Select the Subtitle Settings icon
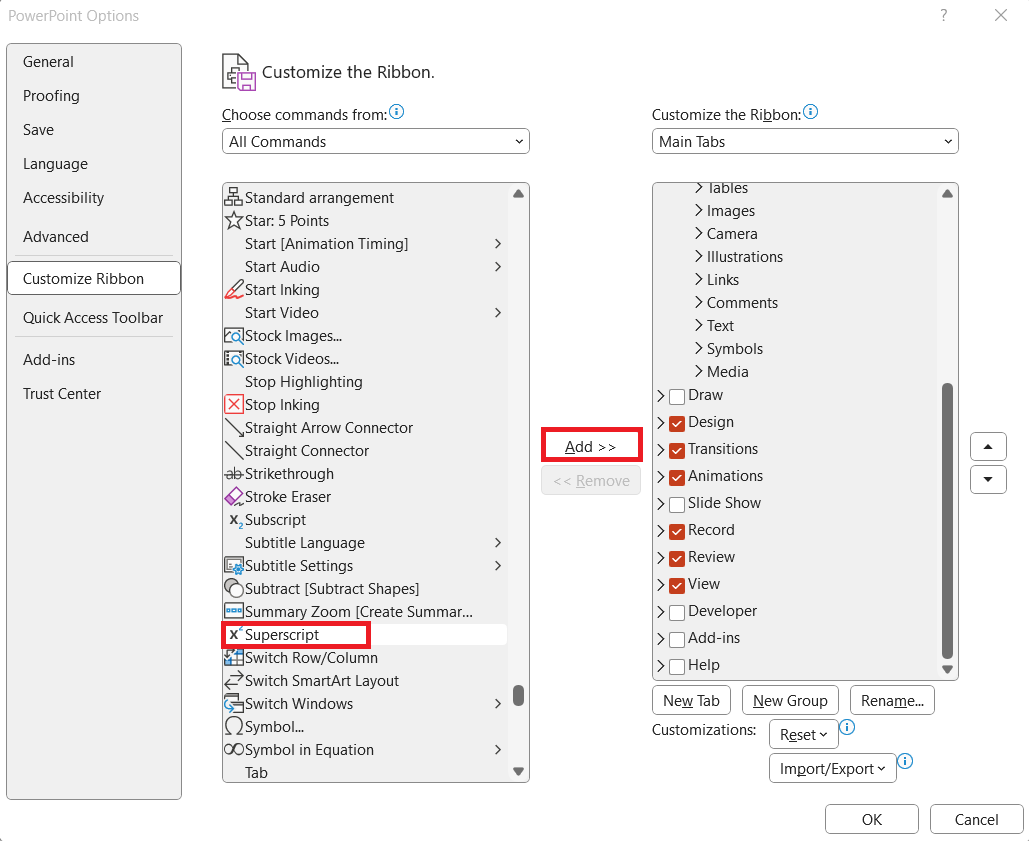The height and width of the screenshot is (841, 1029). (x=234, y=565)
